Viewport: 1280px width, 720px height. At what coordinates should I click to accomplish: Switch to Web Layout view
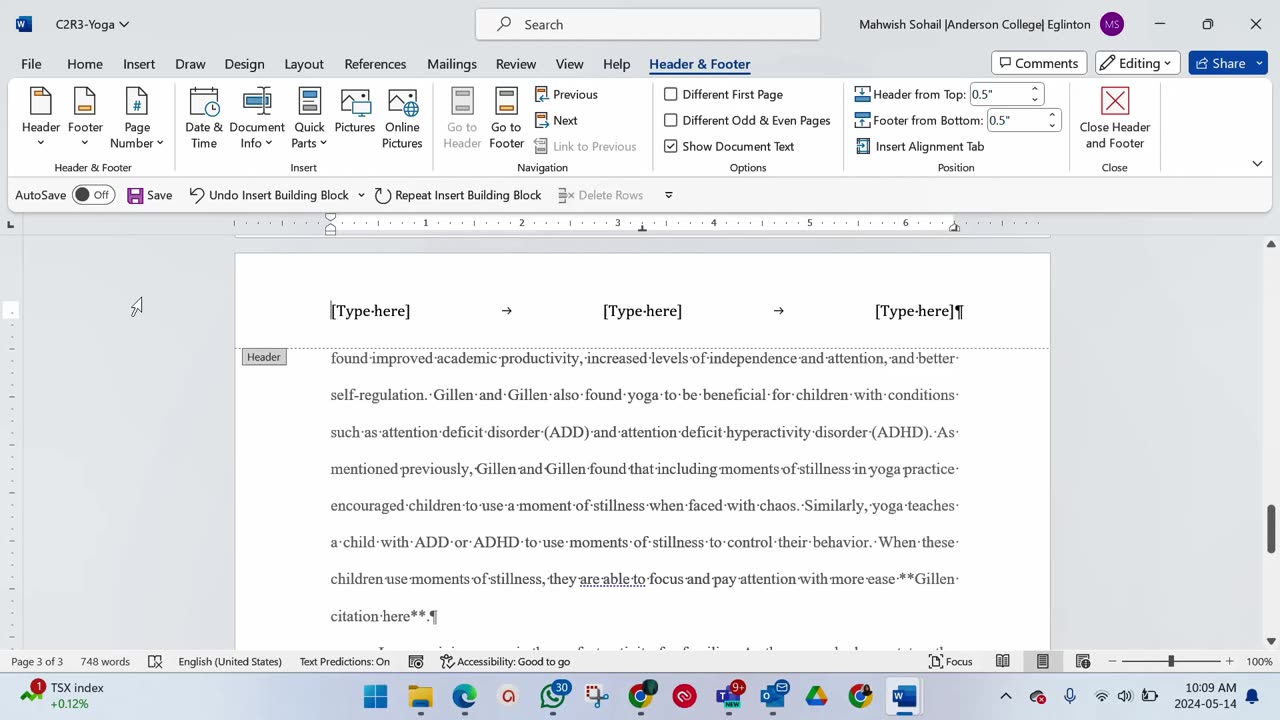click(x=1082, y=661)
